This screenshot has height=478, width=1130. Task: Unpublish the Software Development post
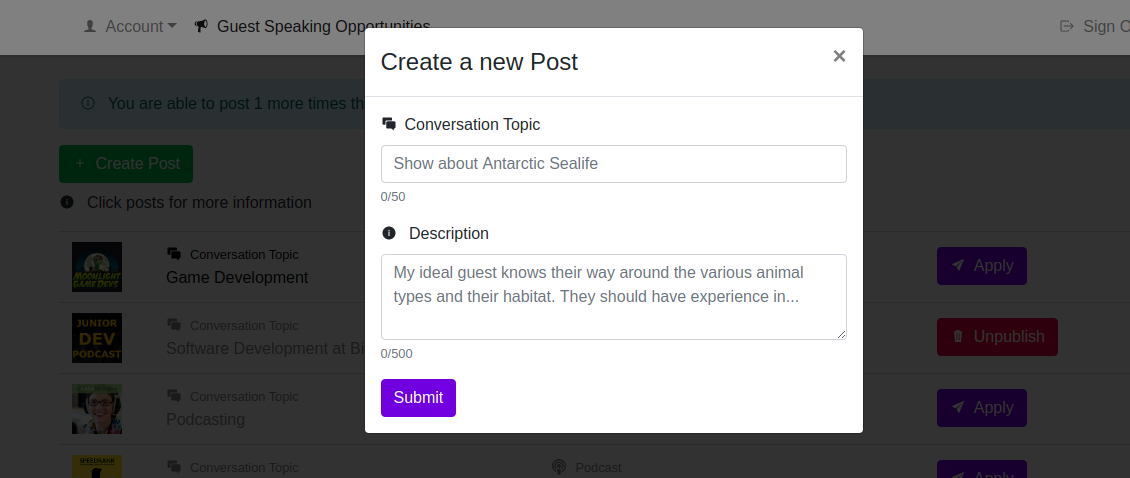click(996, 337)
